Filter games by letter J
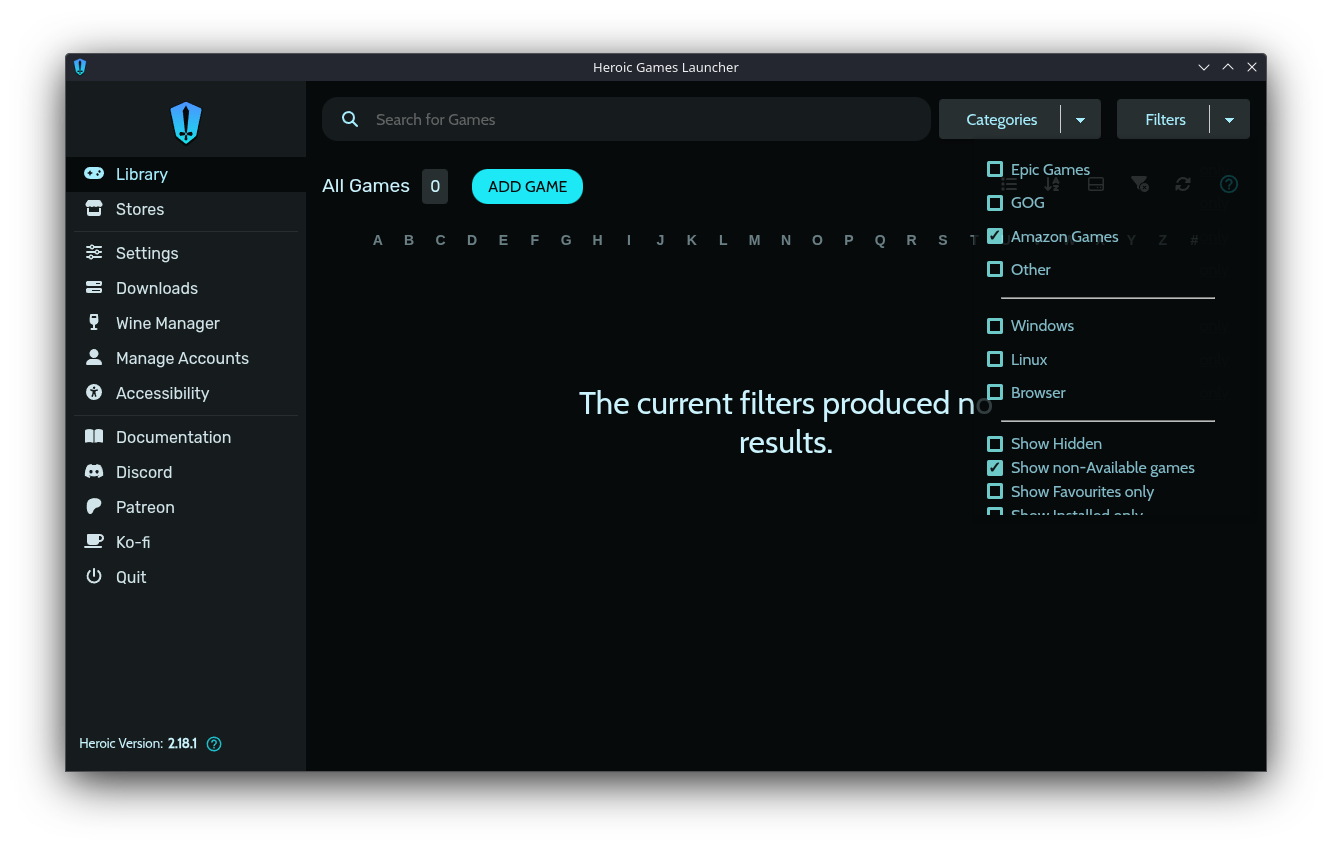 pos(660,240)
